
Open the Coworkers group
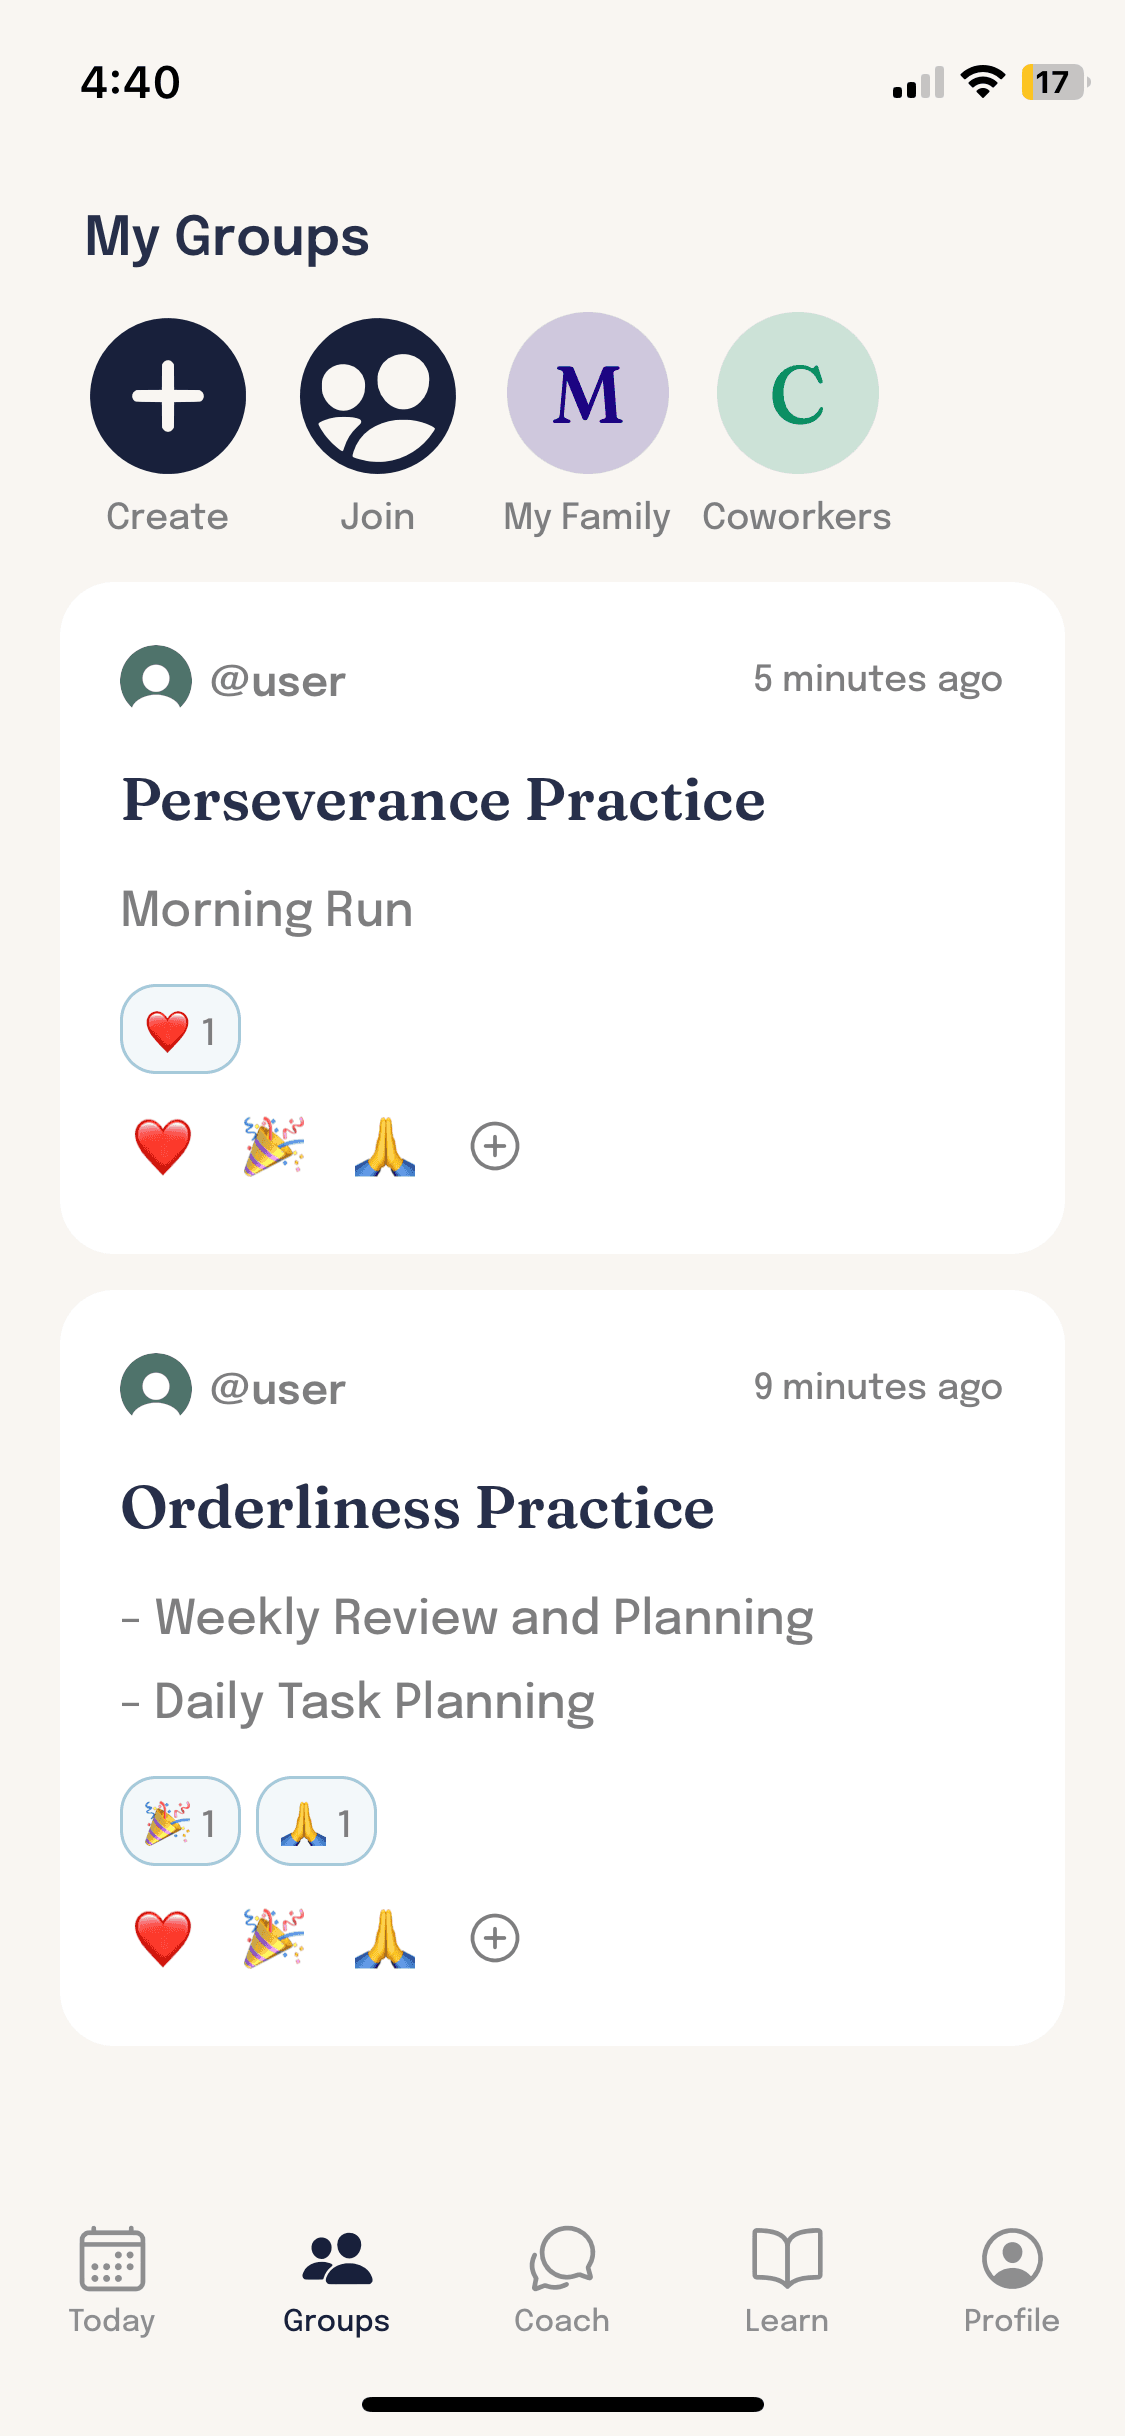(x=798, y=393)
